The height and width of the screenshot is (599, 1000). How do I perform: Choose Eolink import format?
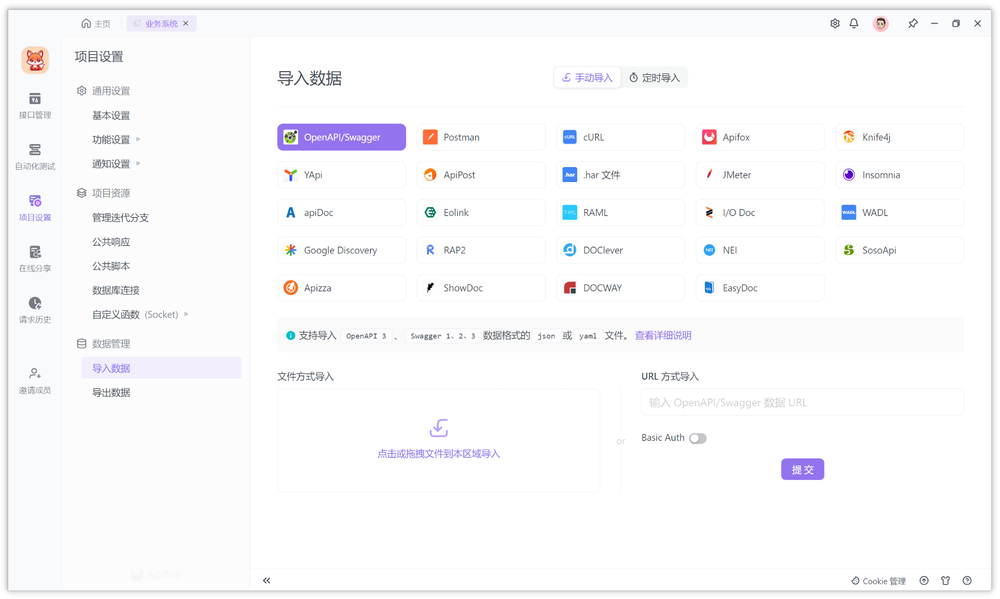481,212
